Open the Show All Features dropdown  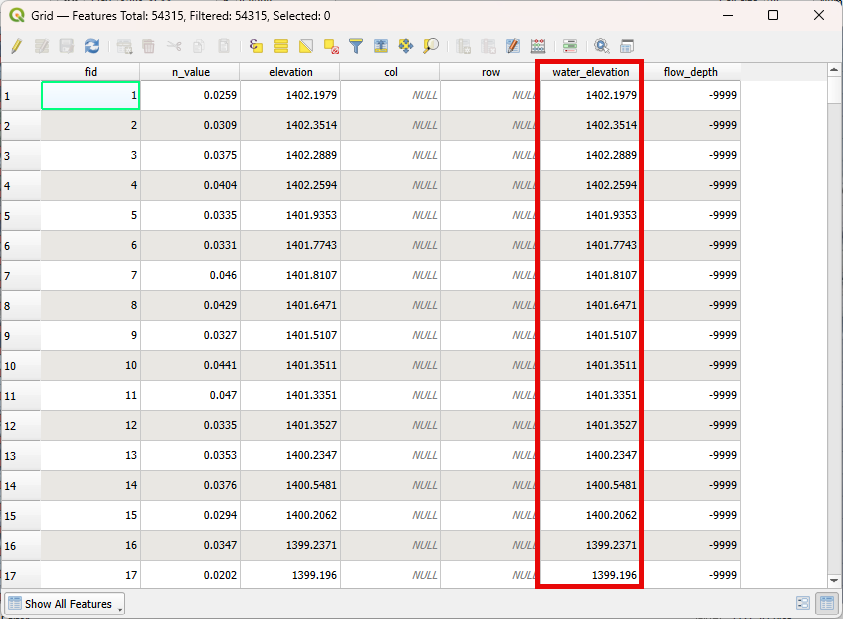click(65, 604)
